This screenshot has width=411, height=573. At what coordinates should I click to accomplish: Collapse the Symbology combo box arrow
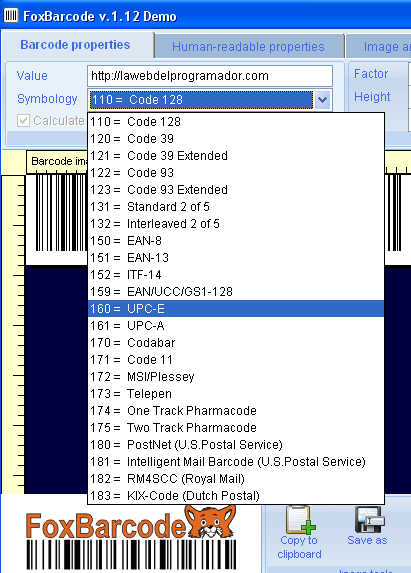click(x=323, y=99)
